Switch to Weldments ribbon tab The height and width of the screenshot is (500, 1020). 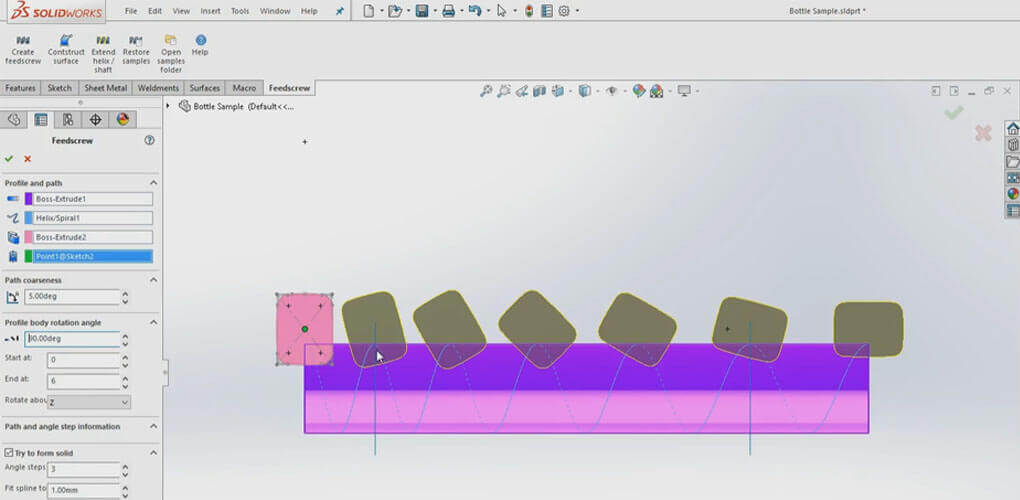pos(158,88)
